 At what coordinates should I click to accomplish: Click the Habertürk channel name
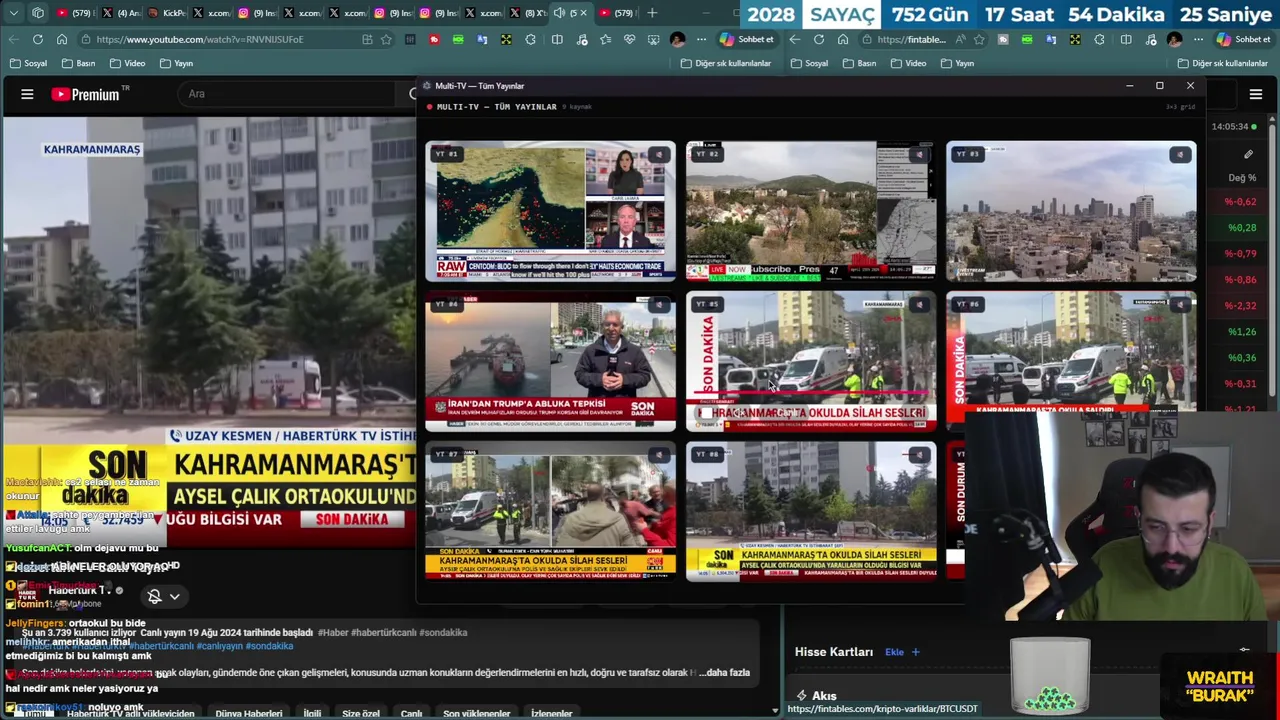click(x=80, y=591)
